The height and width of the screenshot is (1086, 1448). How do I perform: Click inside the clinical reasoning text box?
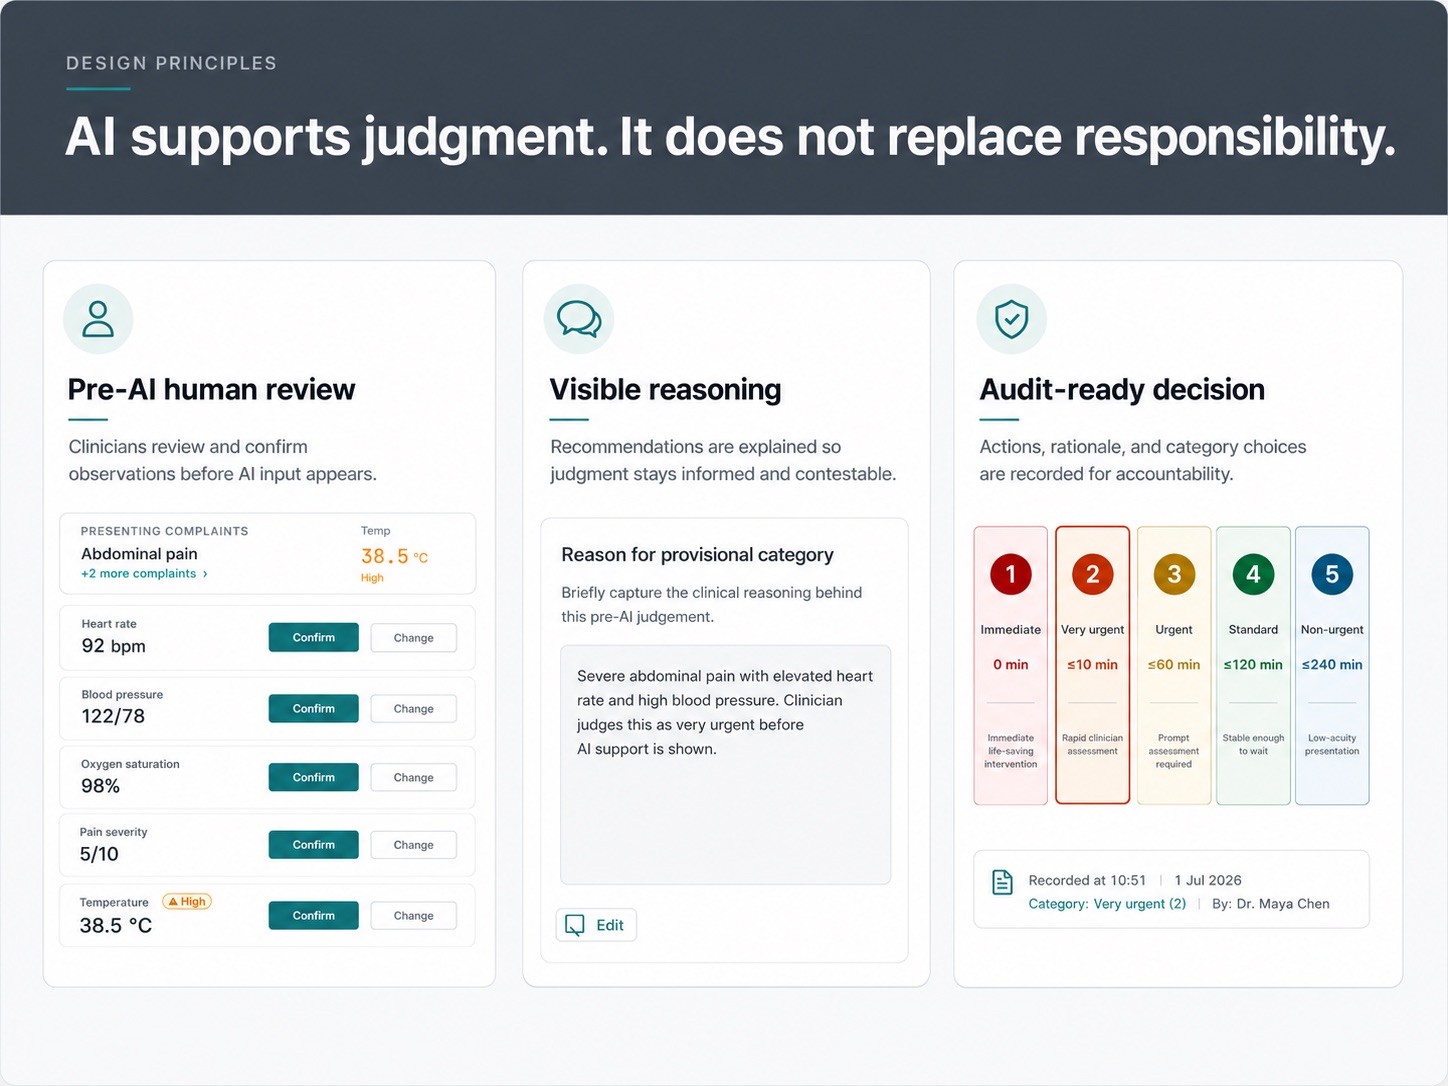click(725, 765)
